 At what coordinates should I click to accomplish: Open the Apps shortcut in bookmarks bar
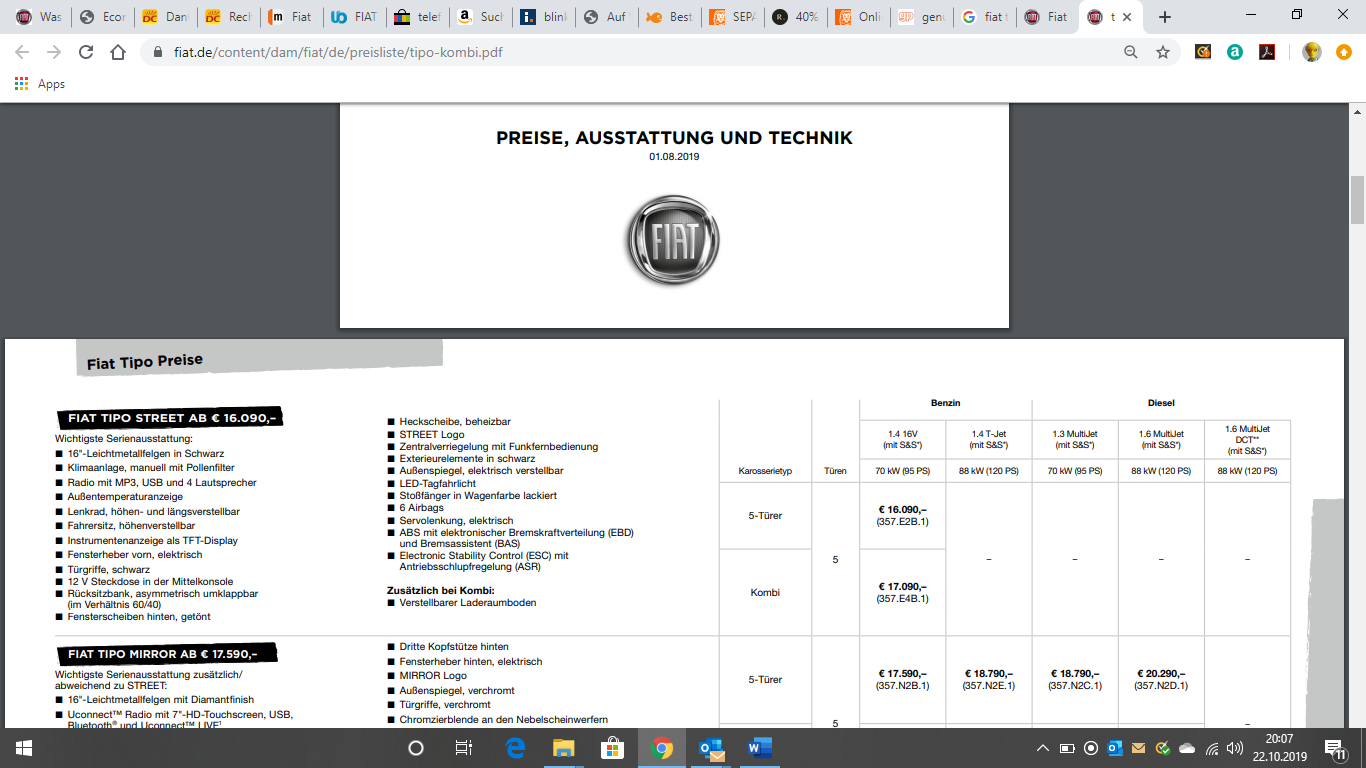[40, 84]
